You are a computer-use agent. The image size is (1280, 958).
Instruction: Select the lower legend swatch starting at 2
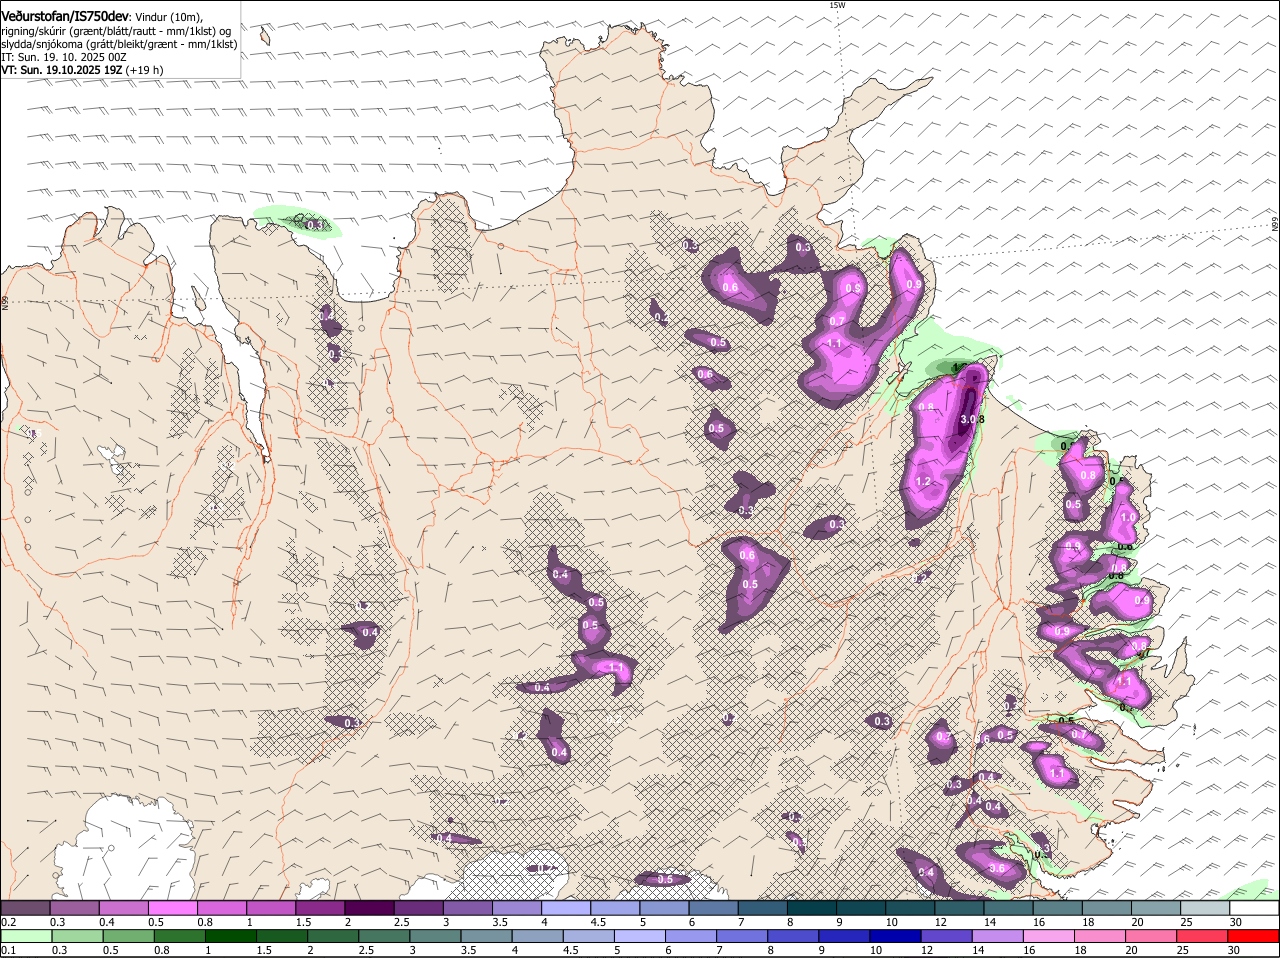(x=333, y=936)
